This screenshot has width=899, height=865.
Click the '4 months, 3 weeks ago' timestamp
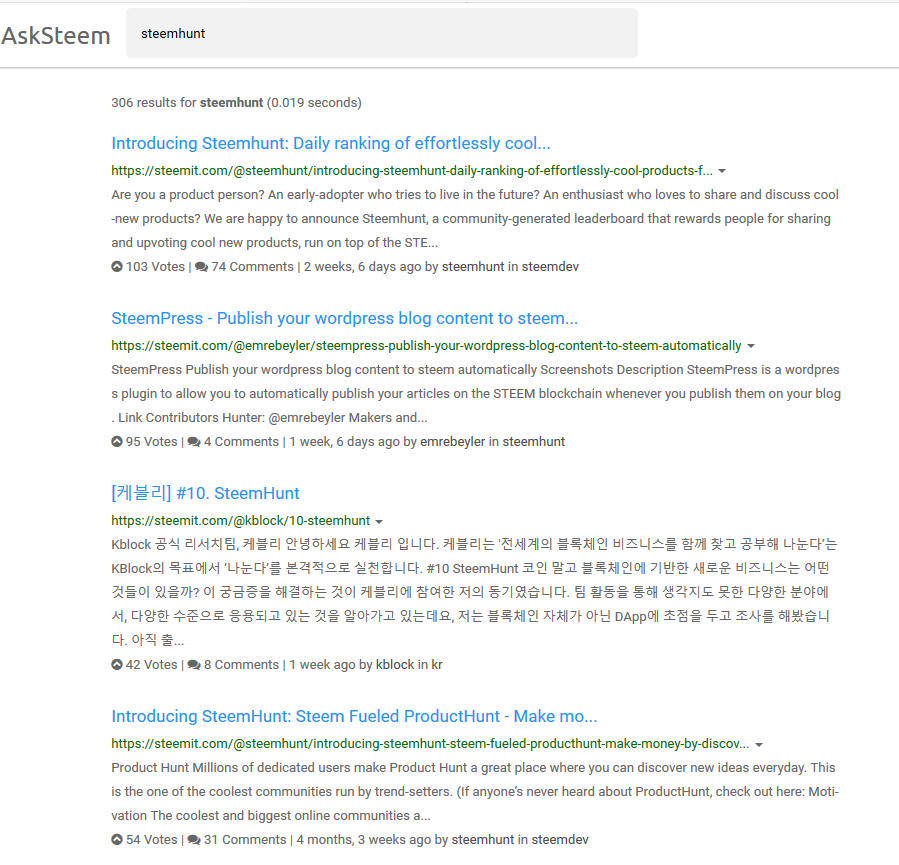[x=363, y=839]
